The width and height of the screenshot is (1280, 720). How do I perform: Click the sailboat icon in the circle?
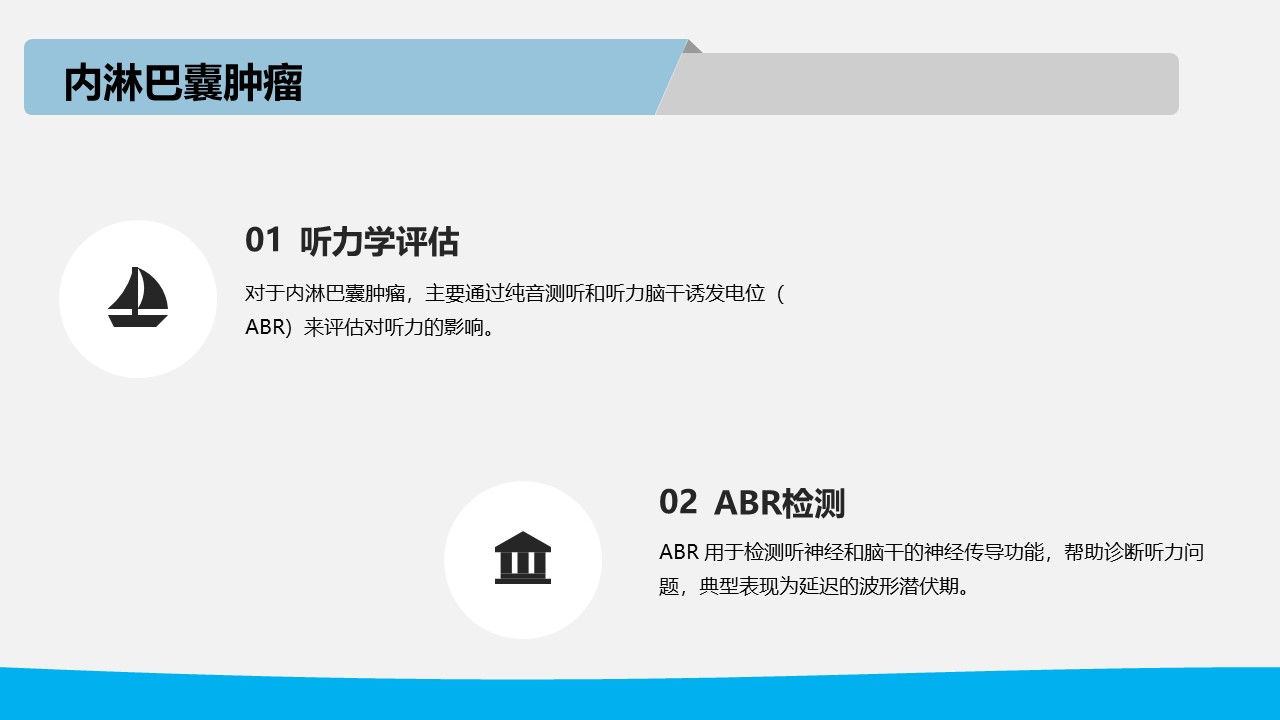click(x=138, y=297)
